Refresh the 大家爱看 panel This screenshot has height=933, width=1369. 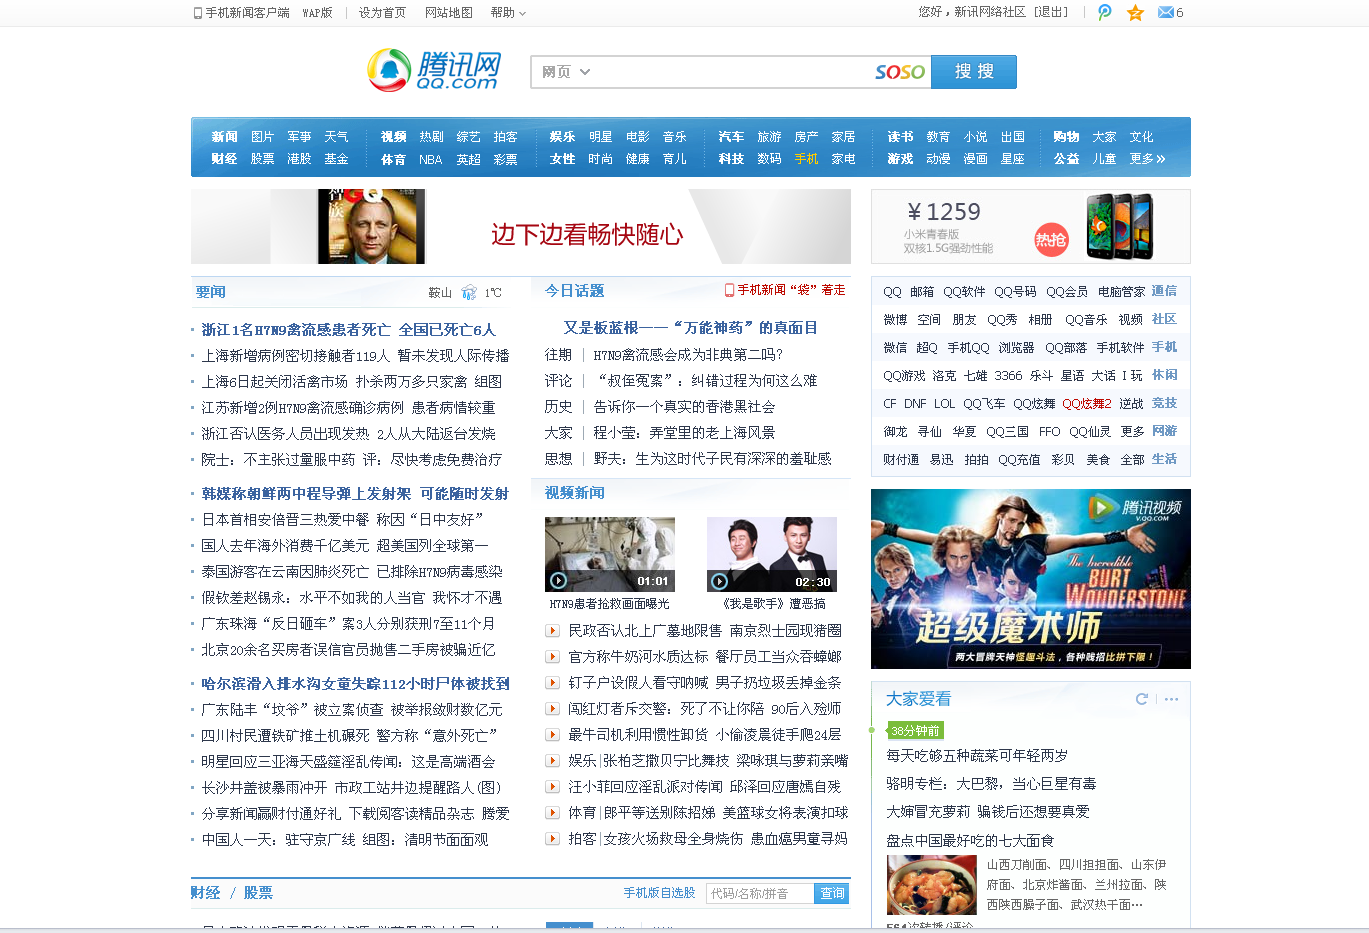pos(1141,700)
